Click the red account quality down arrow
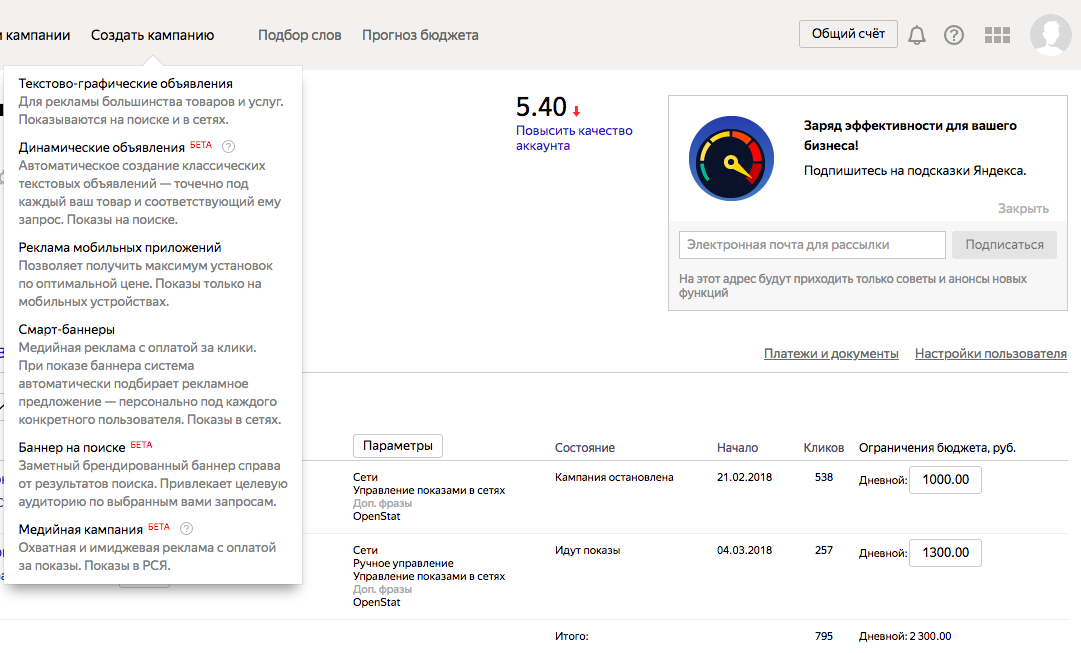This screenshot has height=653, width=1081. 576,111
